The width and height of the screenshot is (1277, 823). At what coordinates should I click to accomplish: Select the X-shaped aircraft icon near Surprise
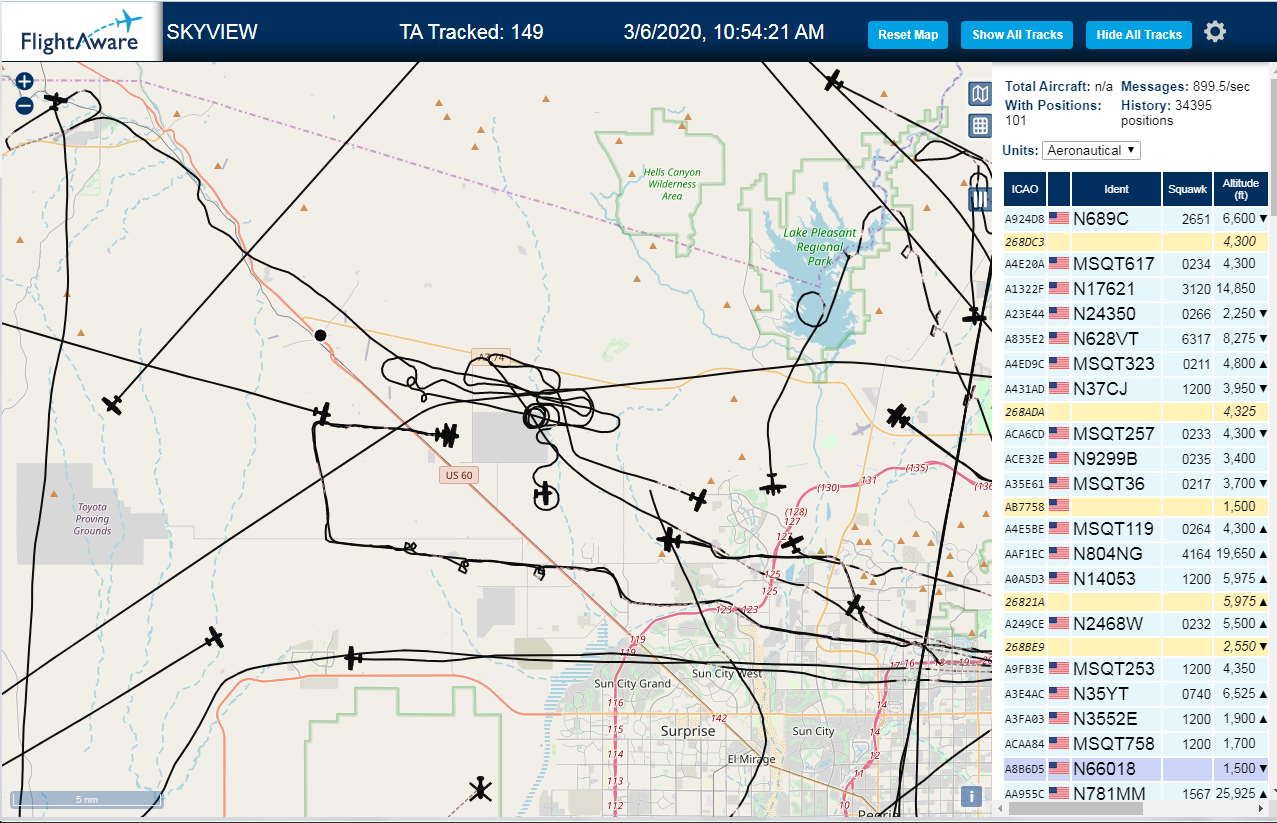tap(481, 789)
